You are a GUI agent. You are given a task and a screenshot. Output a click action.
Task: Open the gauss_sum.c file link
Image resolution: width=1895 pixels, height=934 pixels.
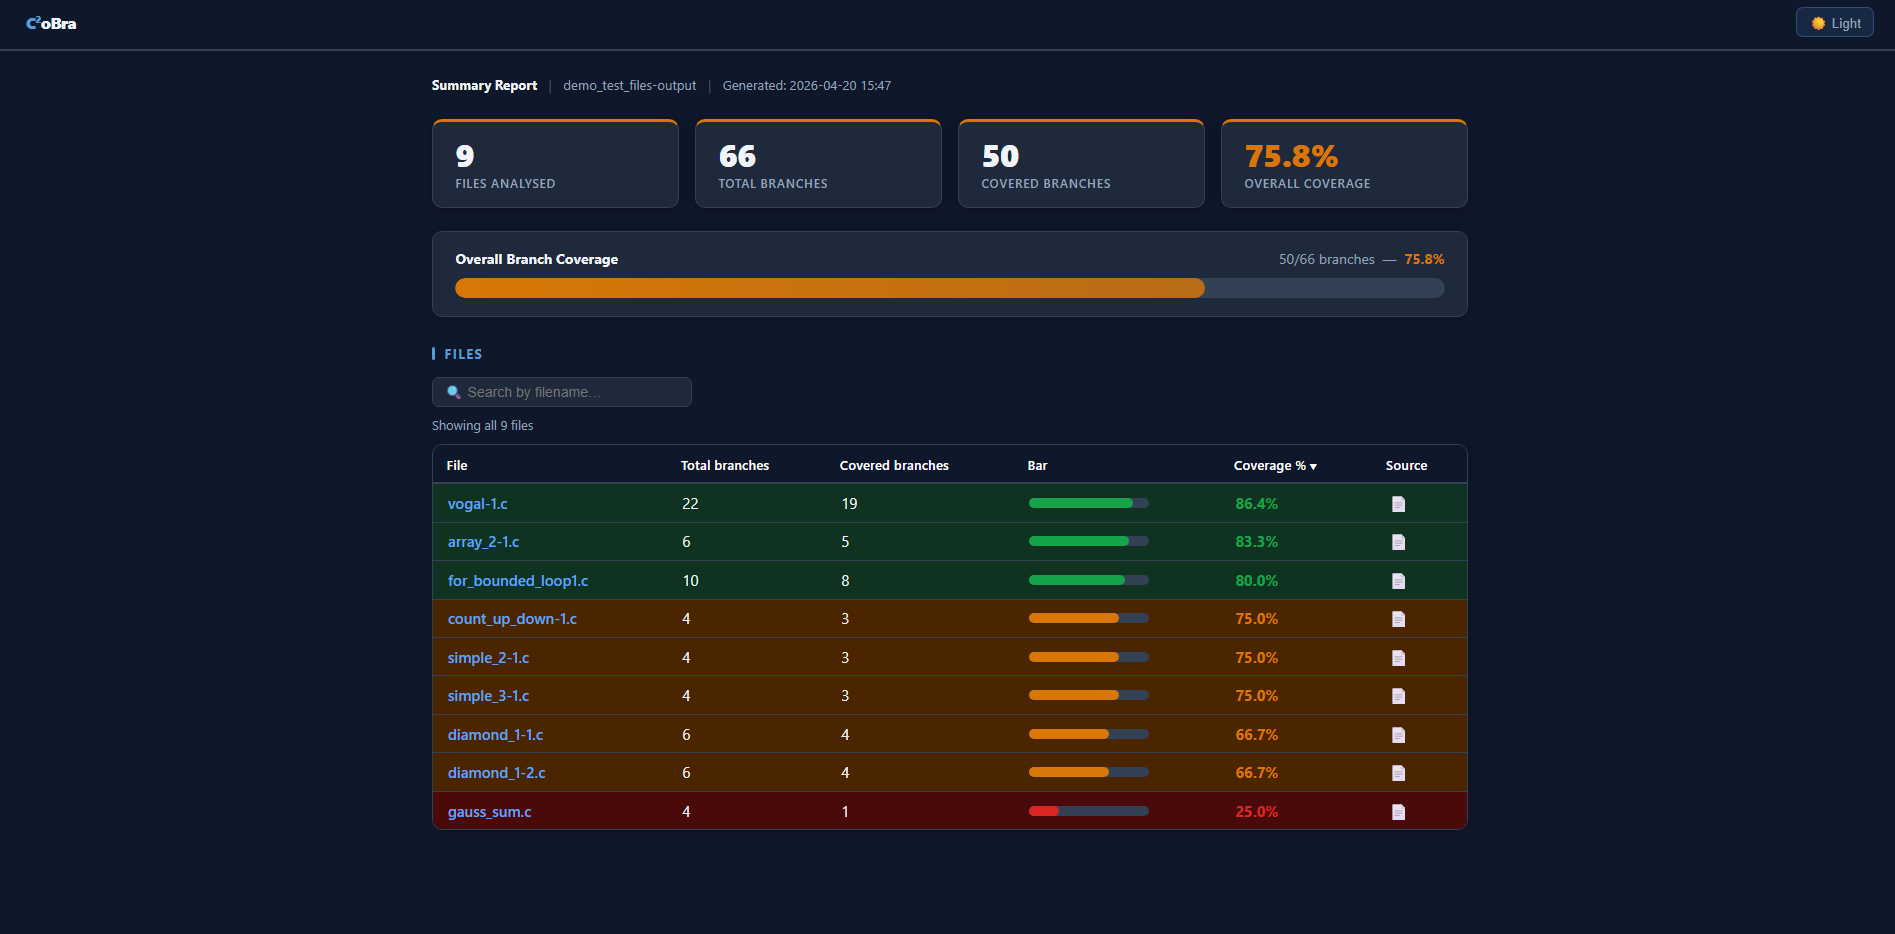pos(489,811)
